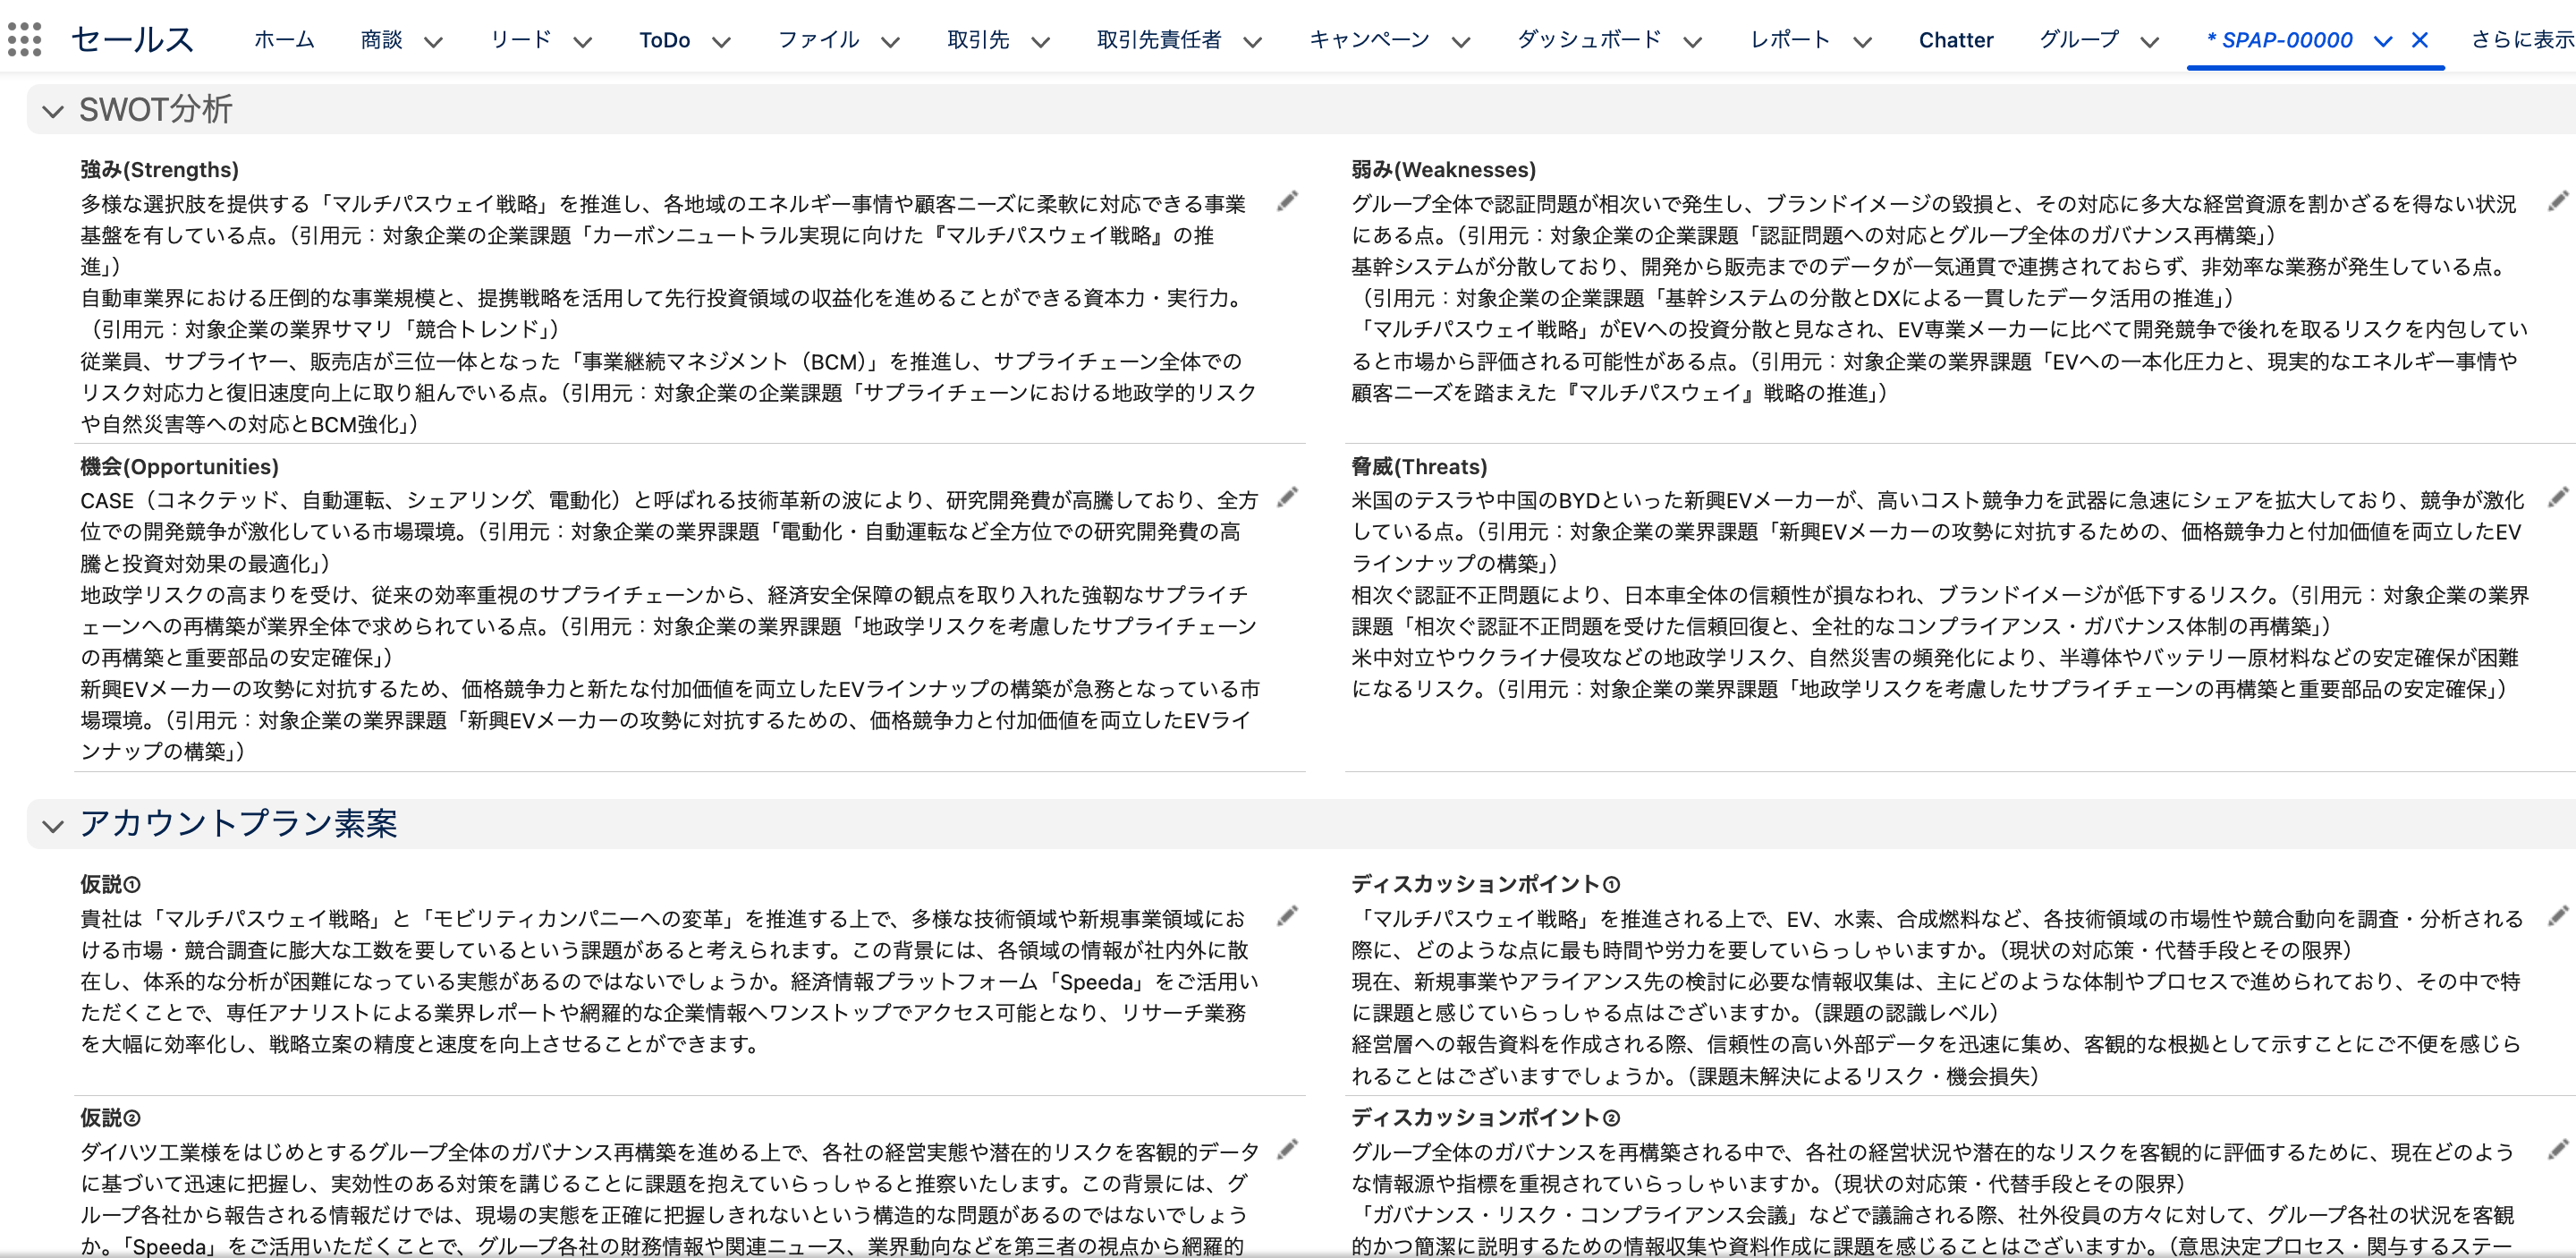Click pencil icon for 弱み(Weaknesses) field
The width and height of the screenshot is (2576, 1258).
click(x=2557, y=202)
